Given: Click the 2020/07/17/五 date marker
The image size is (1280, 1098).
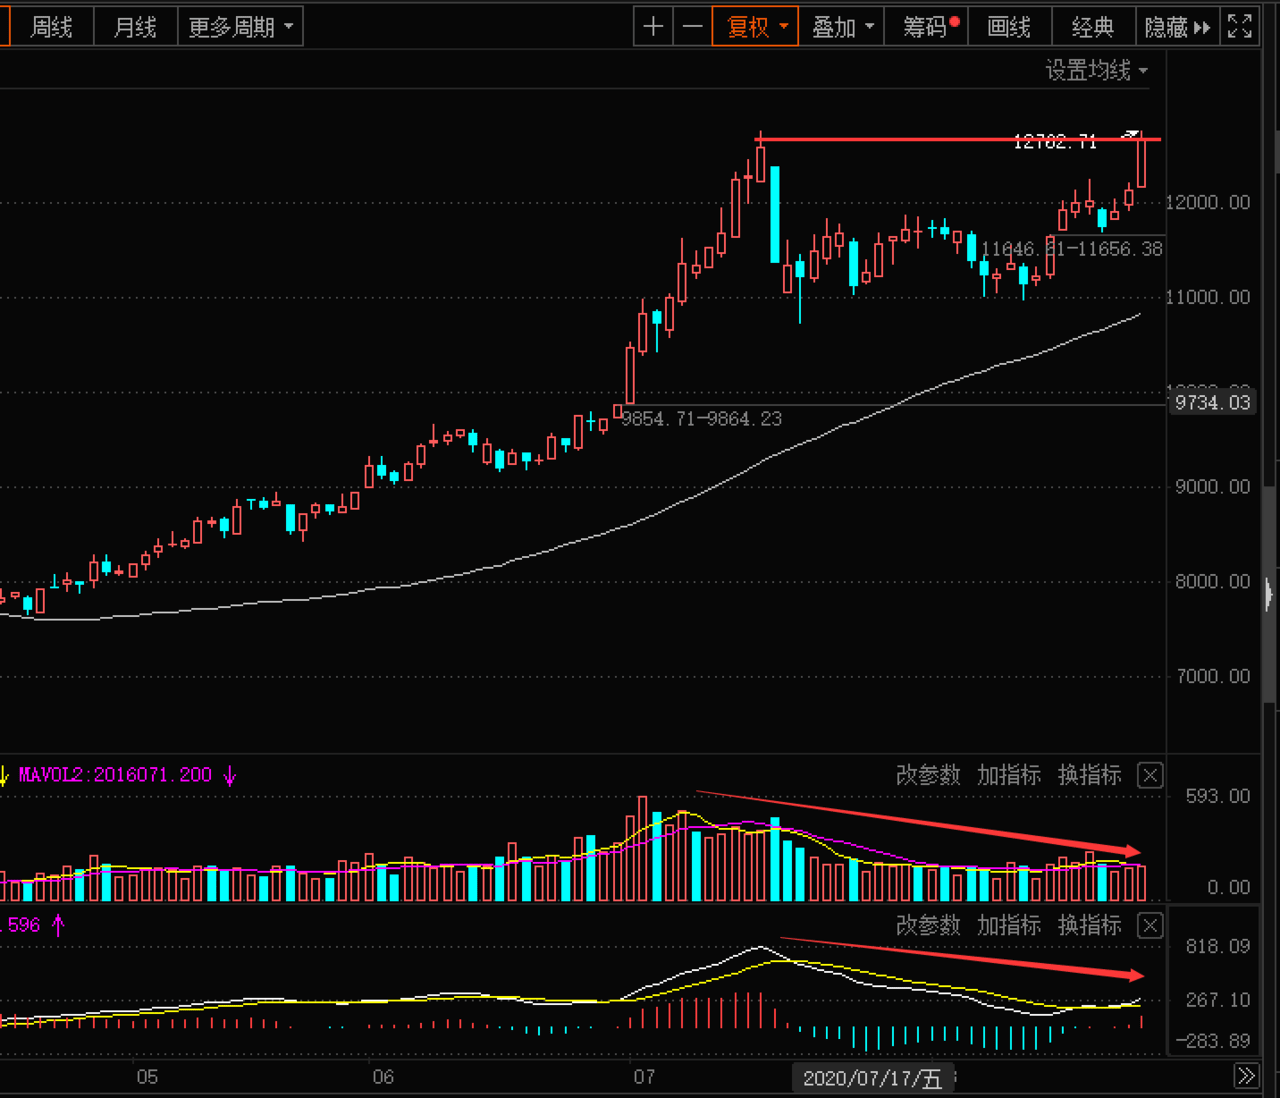Looking at the screenshot, I should tap(872, 1078).
